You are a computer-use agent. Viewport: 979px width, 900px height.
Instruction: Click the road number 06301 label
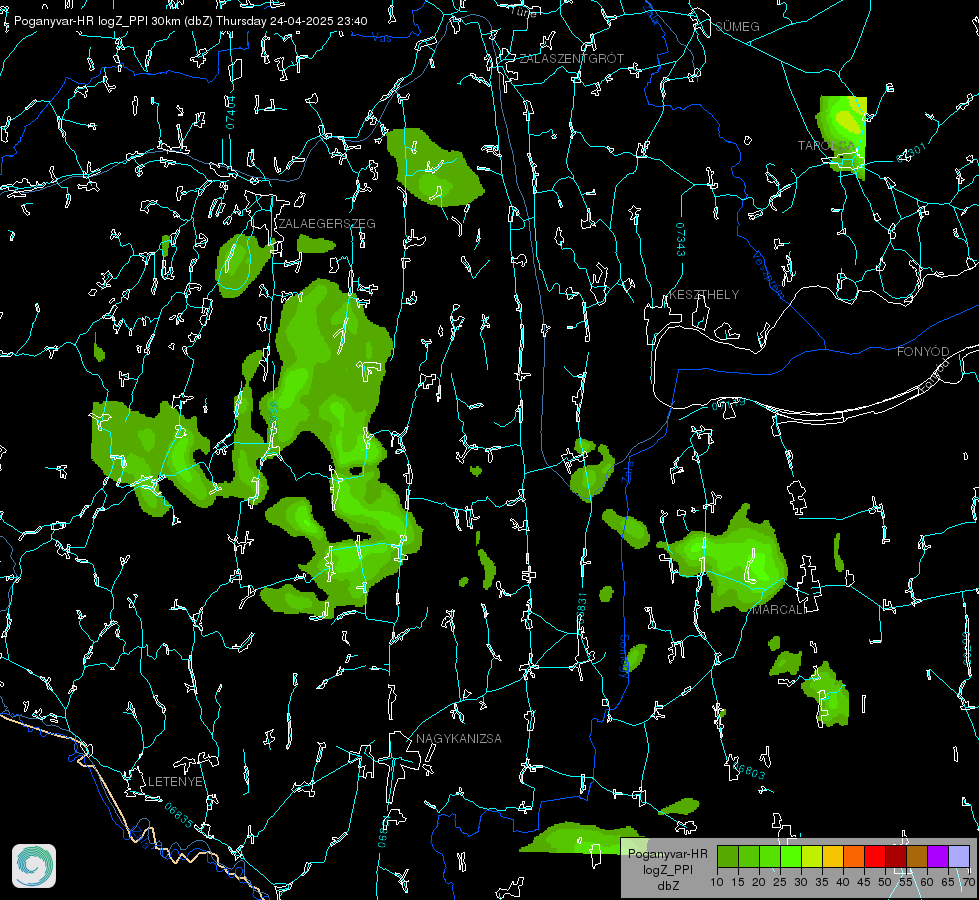[x=912, y=153]
